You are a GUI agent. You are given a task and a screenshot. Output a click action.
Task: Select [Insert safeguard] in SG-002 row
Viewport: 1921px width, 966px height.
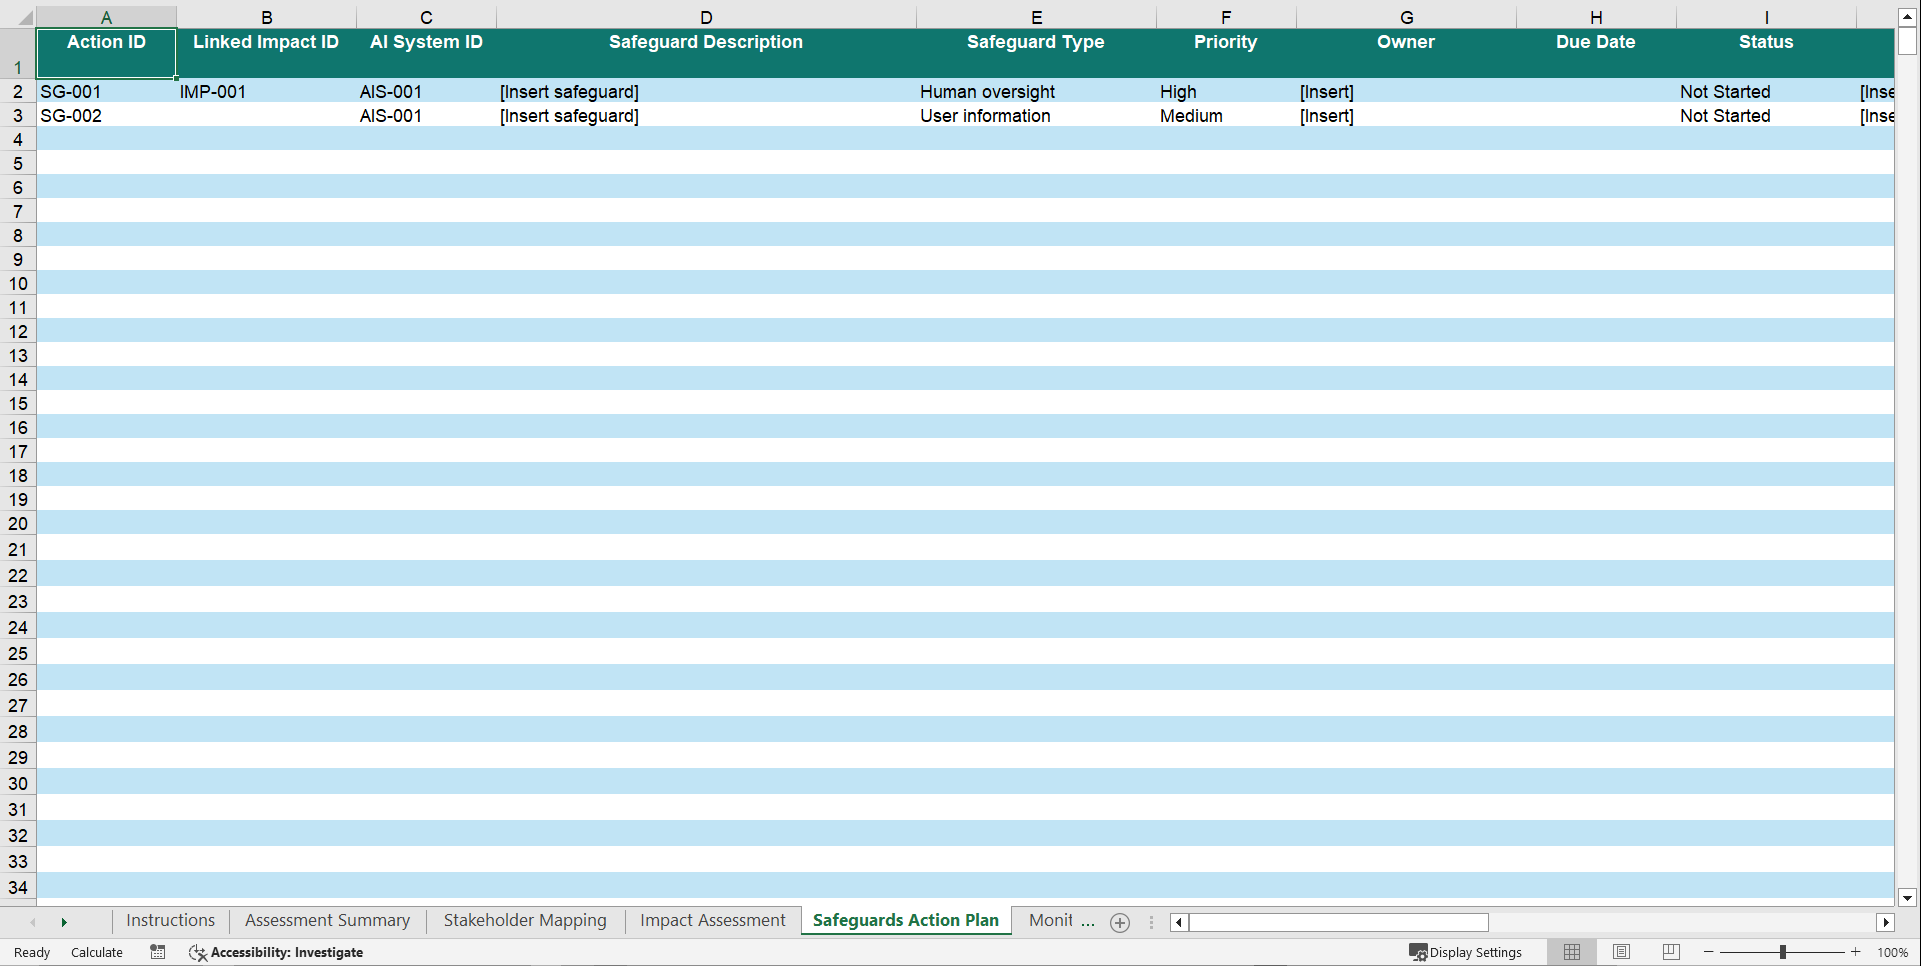[706, 115]
